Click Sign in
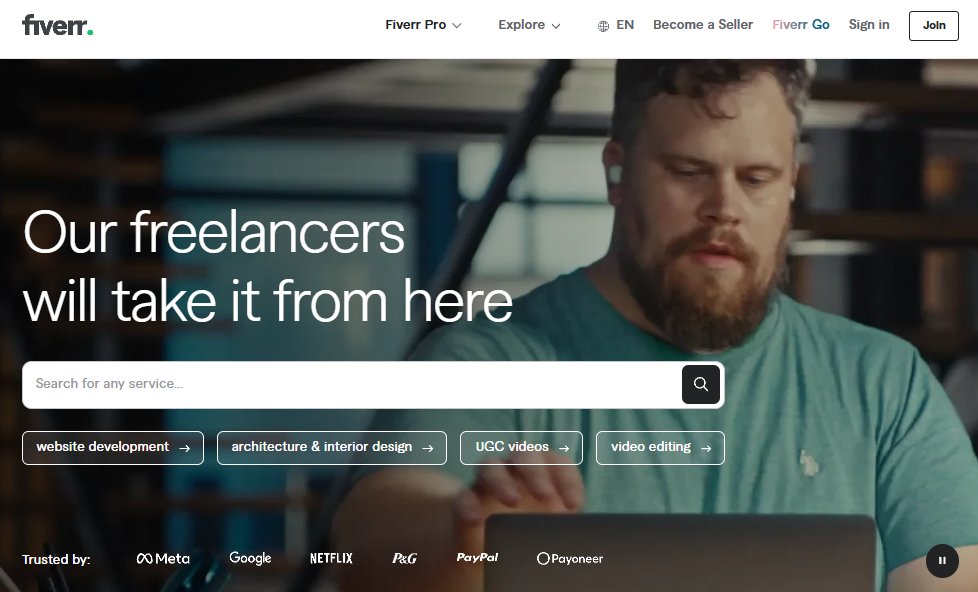Viewport: 978px width, 592px height. coord(869,25)
